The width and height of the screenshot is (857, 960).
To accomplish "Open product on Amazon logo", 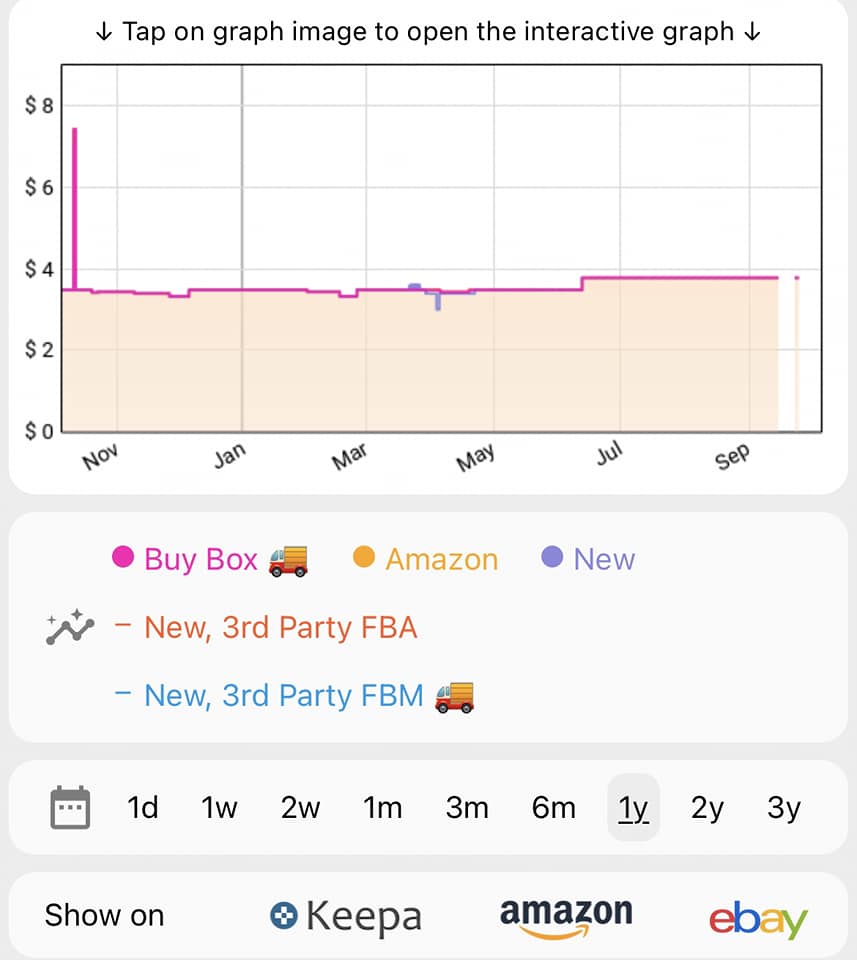I will pos(566,917).
